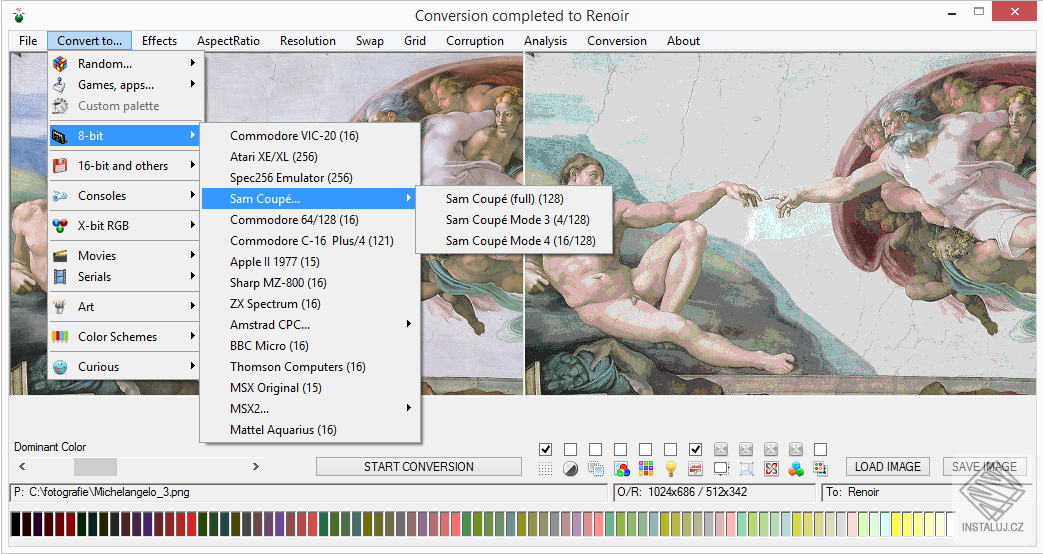Click the Dominant Color slider thumb
This screenshot has width=1043, height=554.
pyautogui.click(x=95, y=467)
